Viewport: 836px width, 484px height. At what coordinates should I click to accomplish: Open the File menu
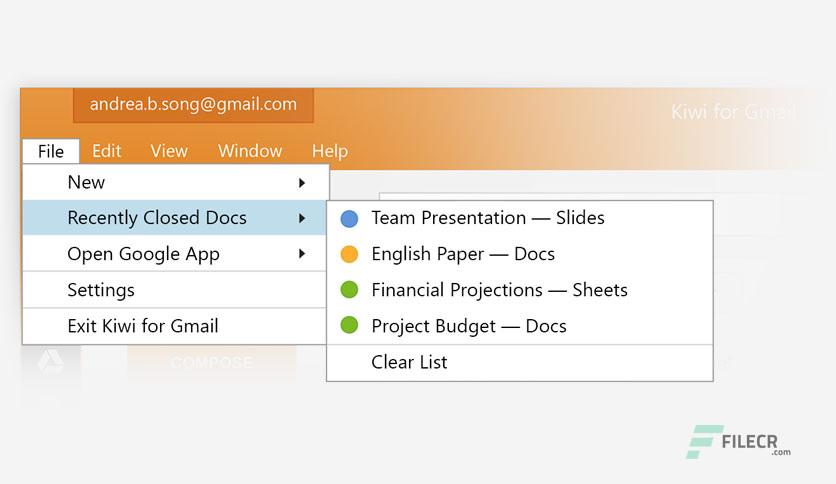(51, 151)
